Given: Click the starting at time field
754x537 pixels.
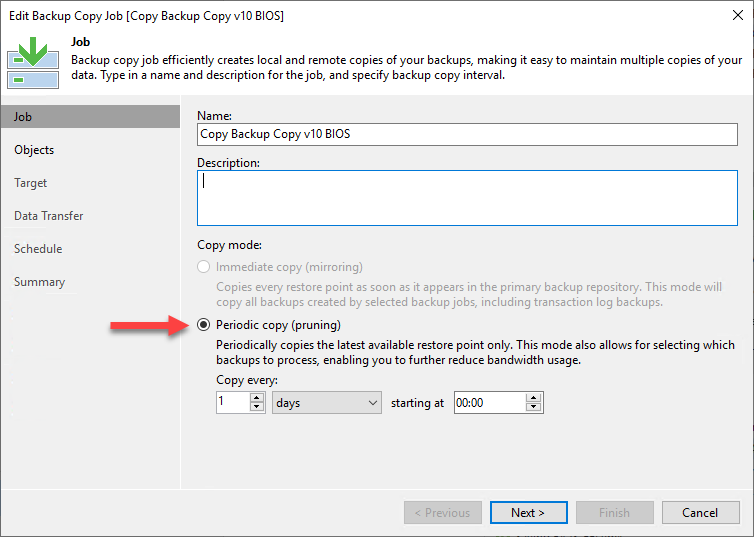Looking at the screenshot, I should tap(490, 402).
